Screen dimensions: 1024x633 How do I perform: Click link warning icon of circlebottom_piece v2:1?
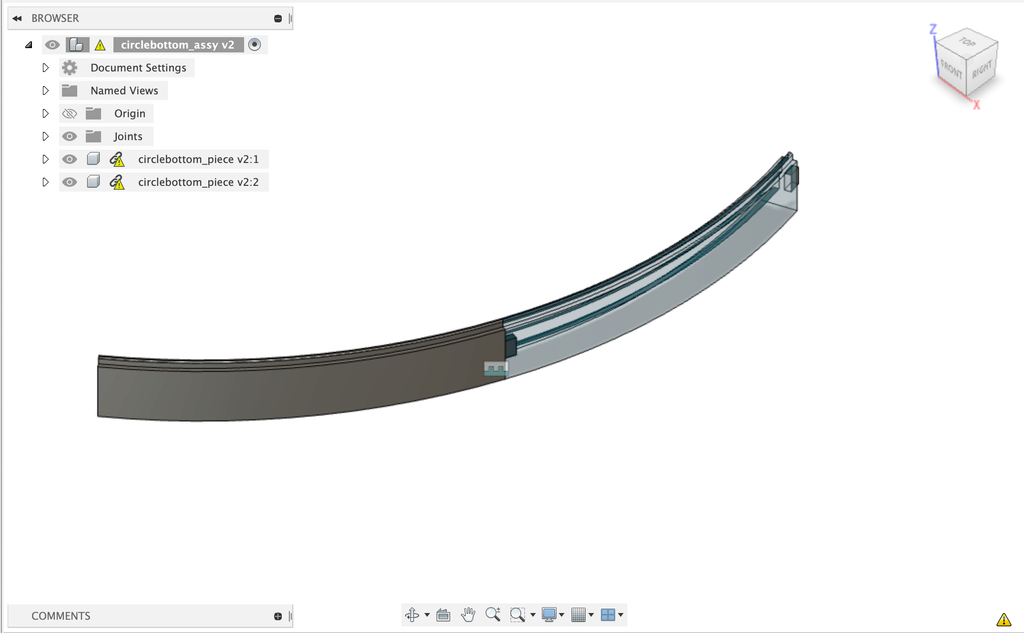117,159
